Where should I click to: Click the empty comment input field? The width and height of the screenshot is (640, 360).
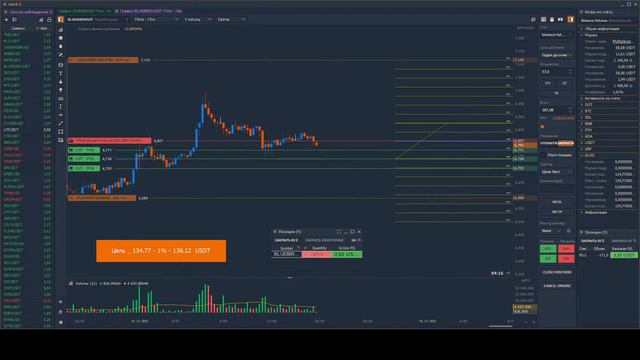[x=557, y=189]
